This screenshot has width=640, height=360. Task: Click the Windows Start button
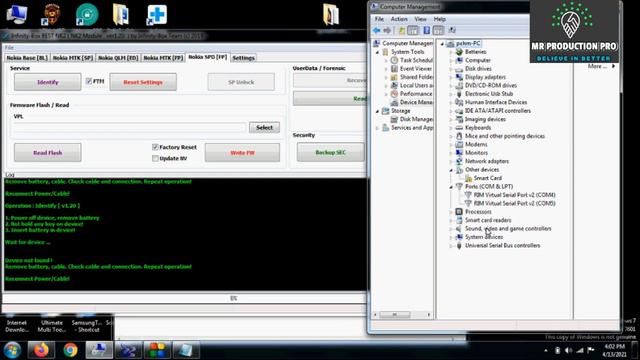[12, 350]
